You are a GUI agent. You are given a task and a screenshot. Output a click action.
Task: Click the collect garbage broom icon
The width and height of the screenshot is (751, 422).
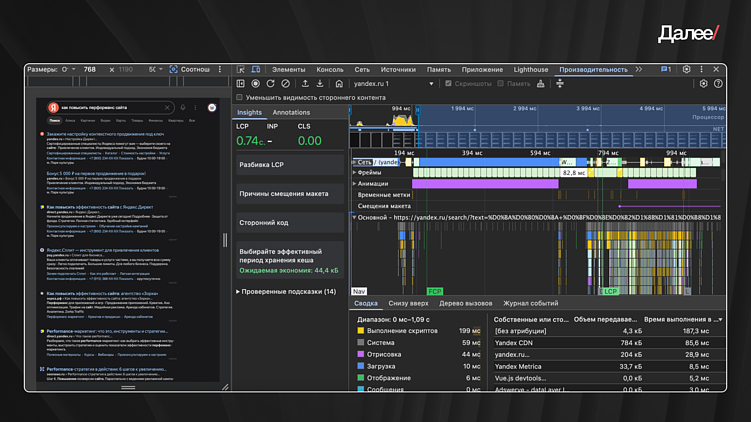(541, 84)
